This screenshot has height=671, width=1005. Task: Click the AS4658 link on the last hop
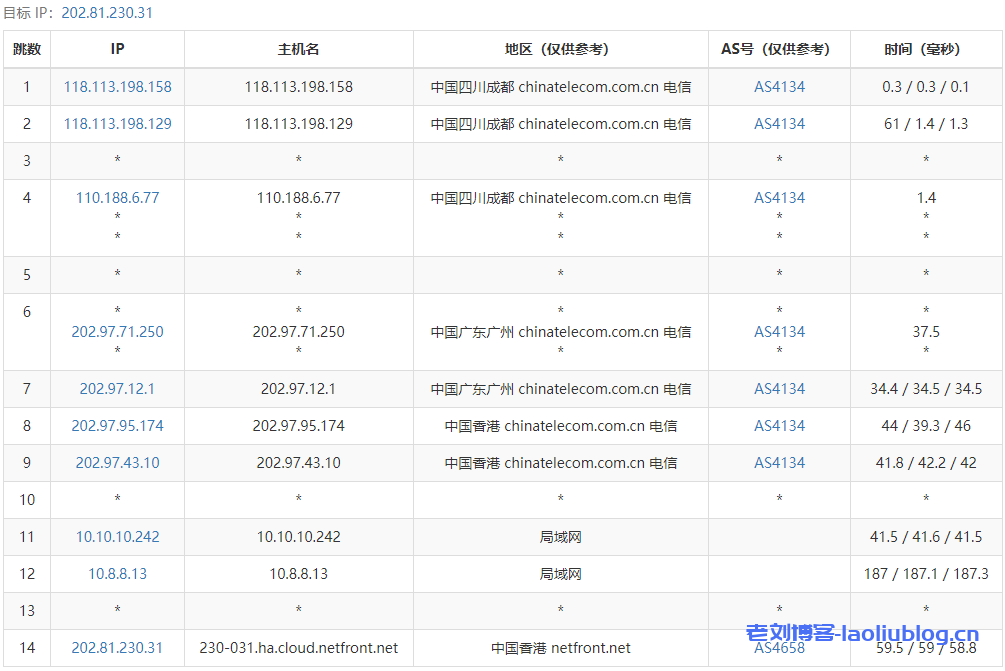click(x=779, y=648)
